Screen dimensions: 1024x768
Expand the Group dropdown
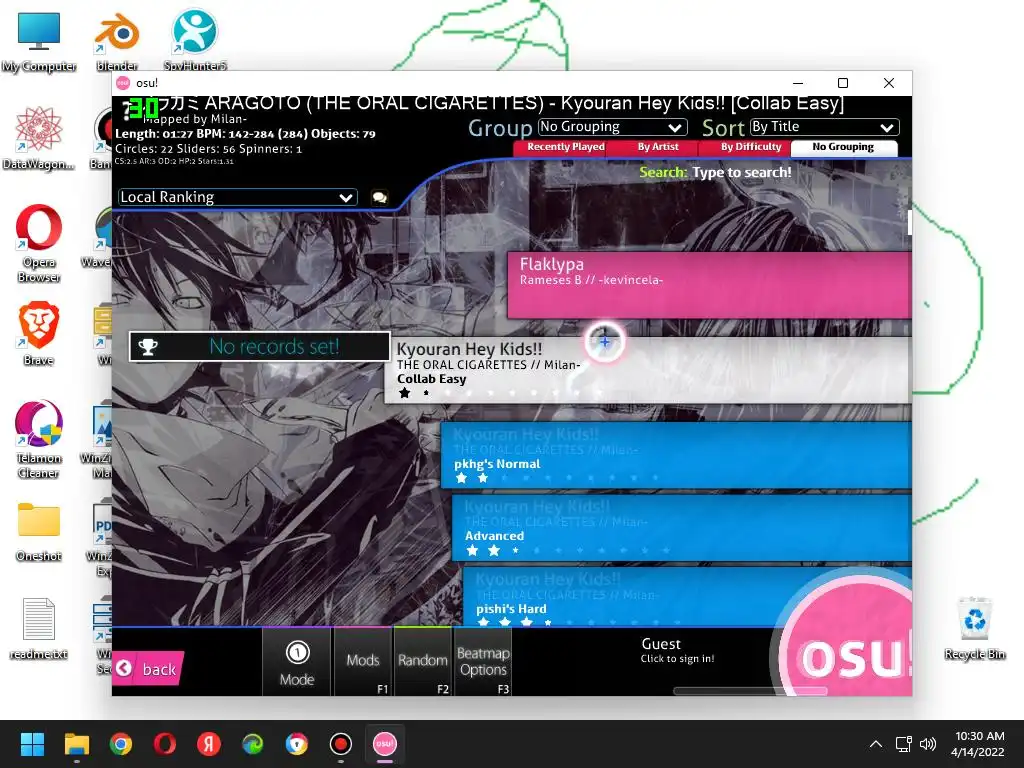pyautogui.click(x=613, y=127)
